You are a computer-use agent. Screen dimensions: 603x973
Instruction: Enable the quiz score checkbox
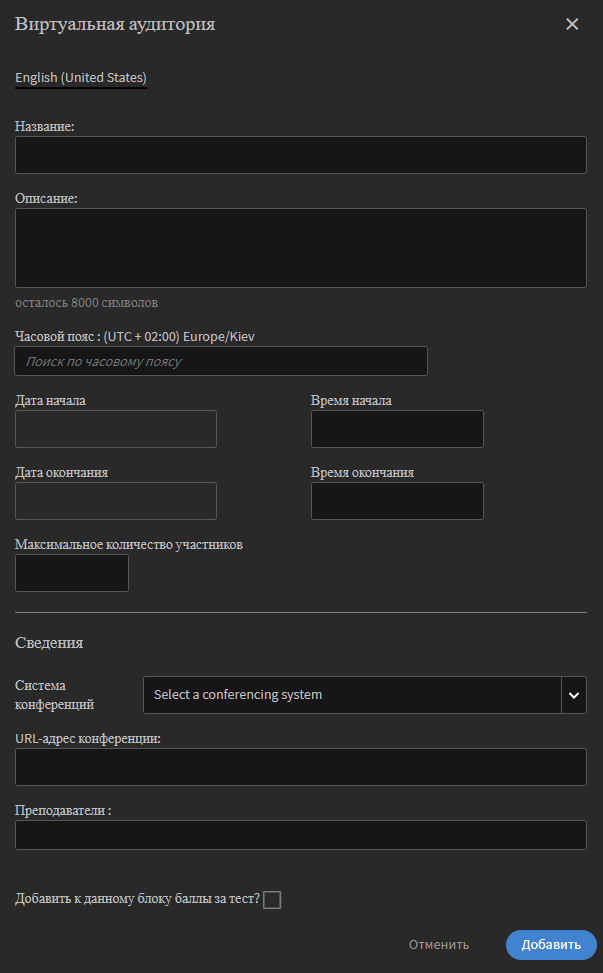272,900
